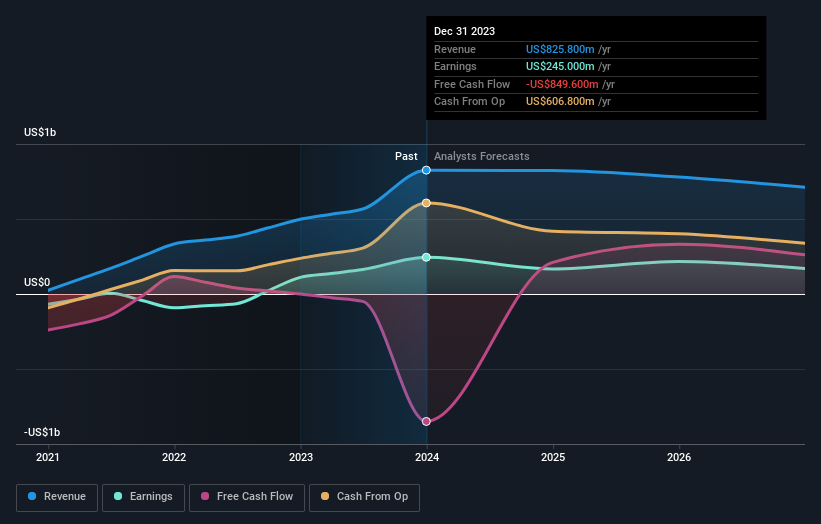Click the 2023 x-axis label
The width and height of the screenshot is (821, 524).
pos(301,458)
